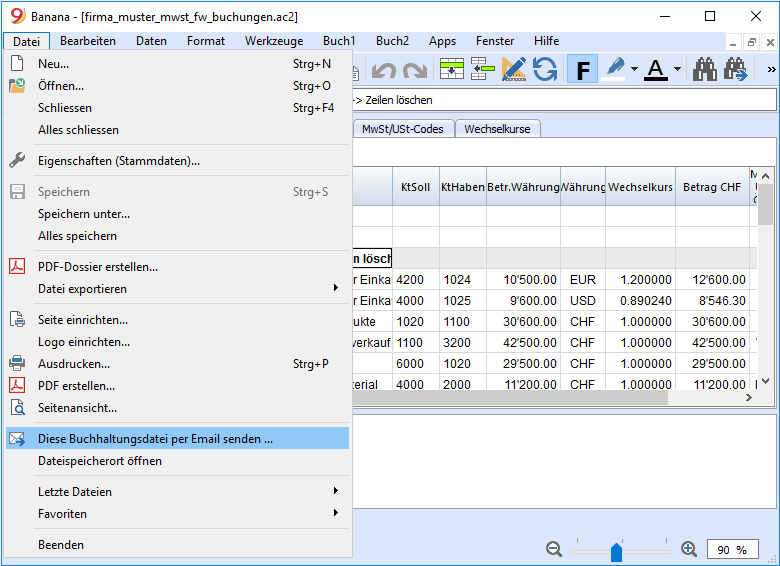Open the Daten menu
The image size is (780, 566).
click(151, 41)
